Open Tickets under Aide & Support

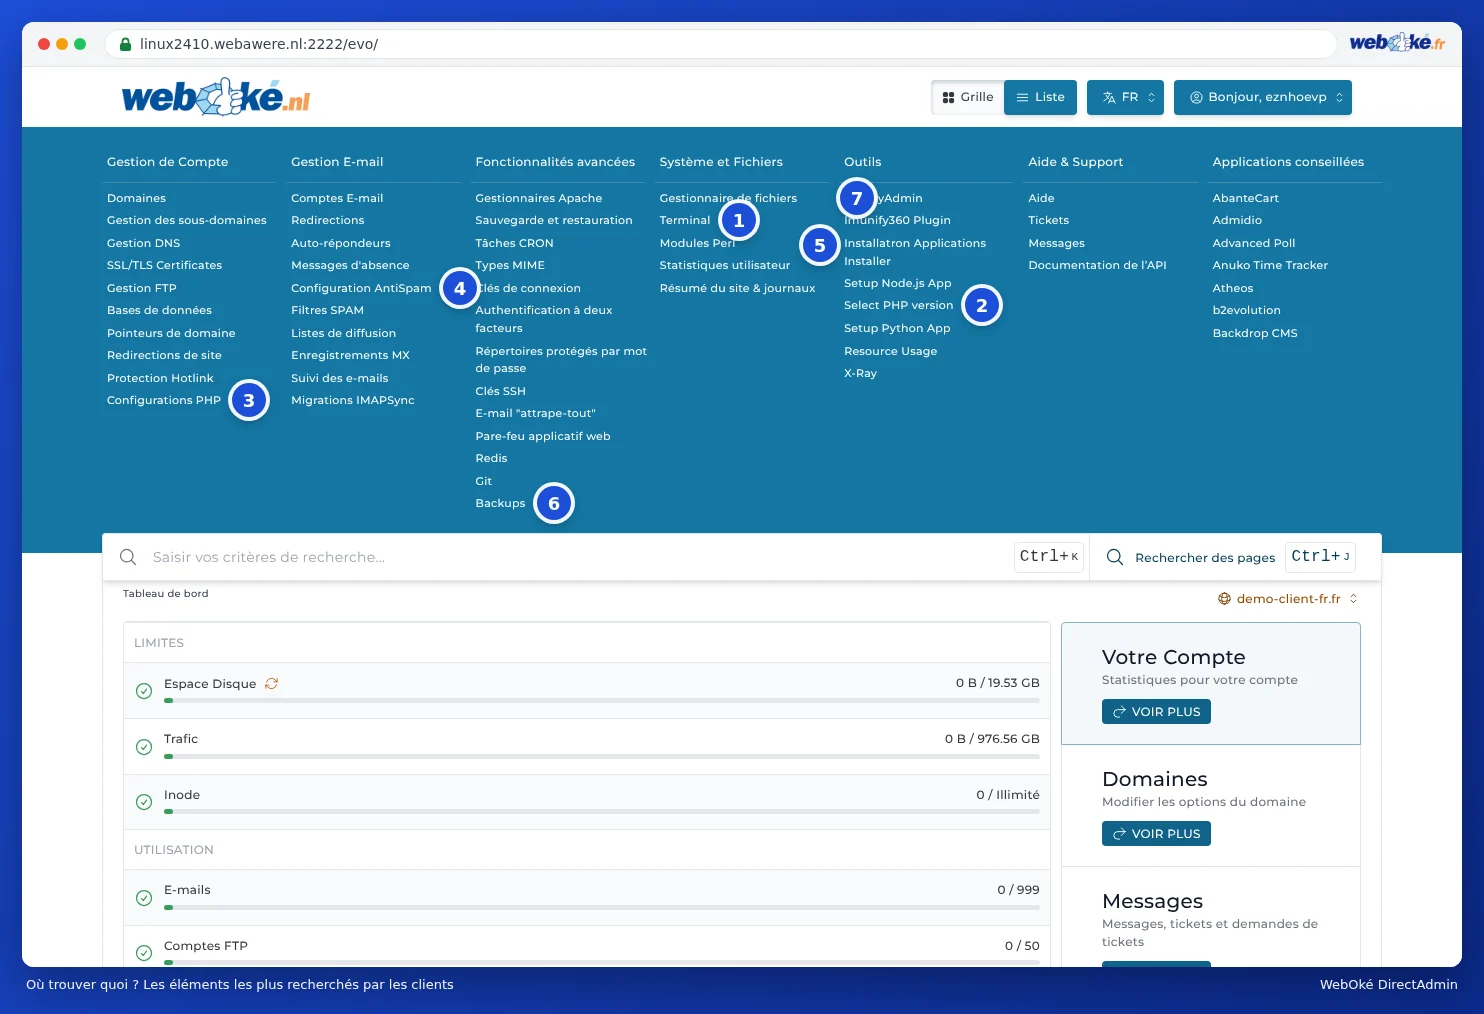[1048, 220]
